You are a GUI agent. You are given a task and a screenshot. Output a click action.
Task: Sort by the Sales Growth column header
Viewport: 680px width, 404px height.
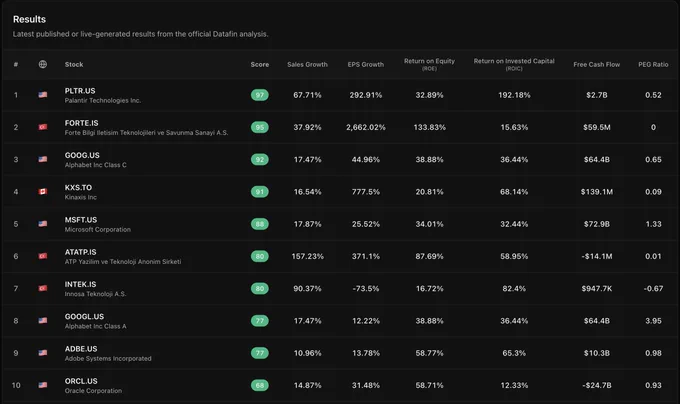point(307,64)
